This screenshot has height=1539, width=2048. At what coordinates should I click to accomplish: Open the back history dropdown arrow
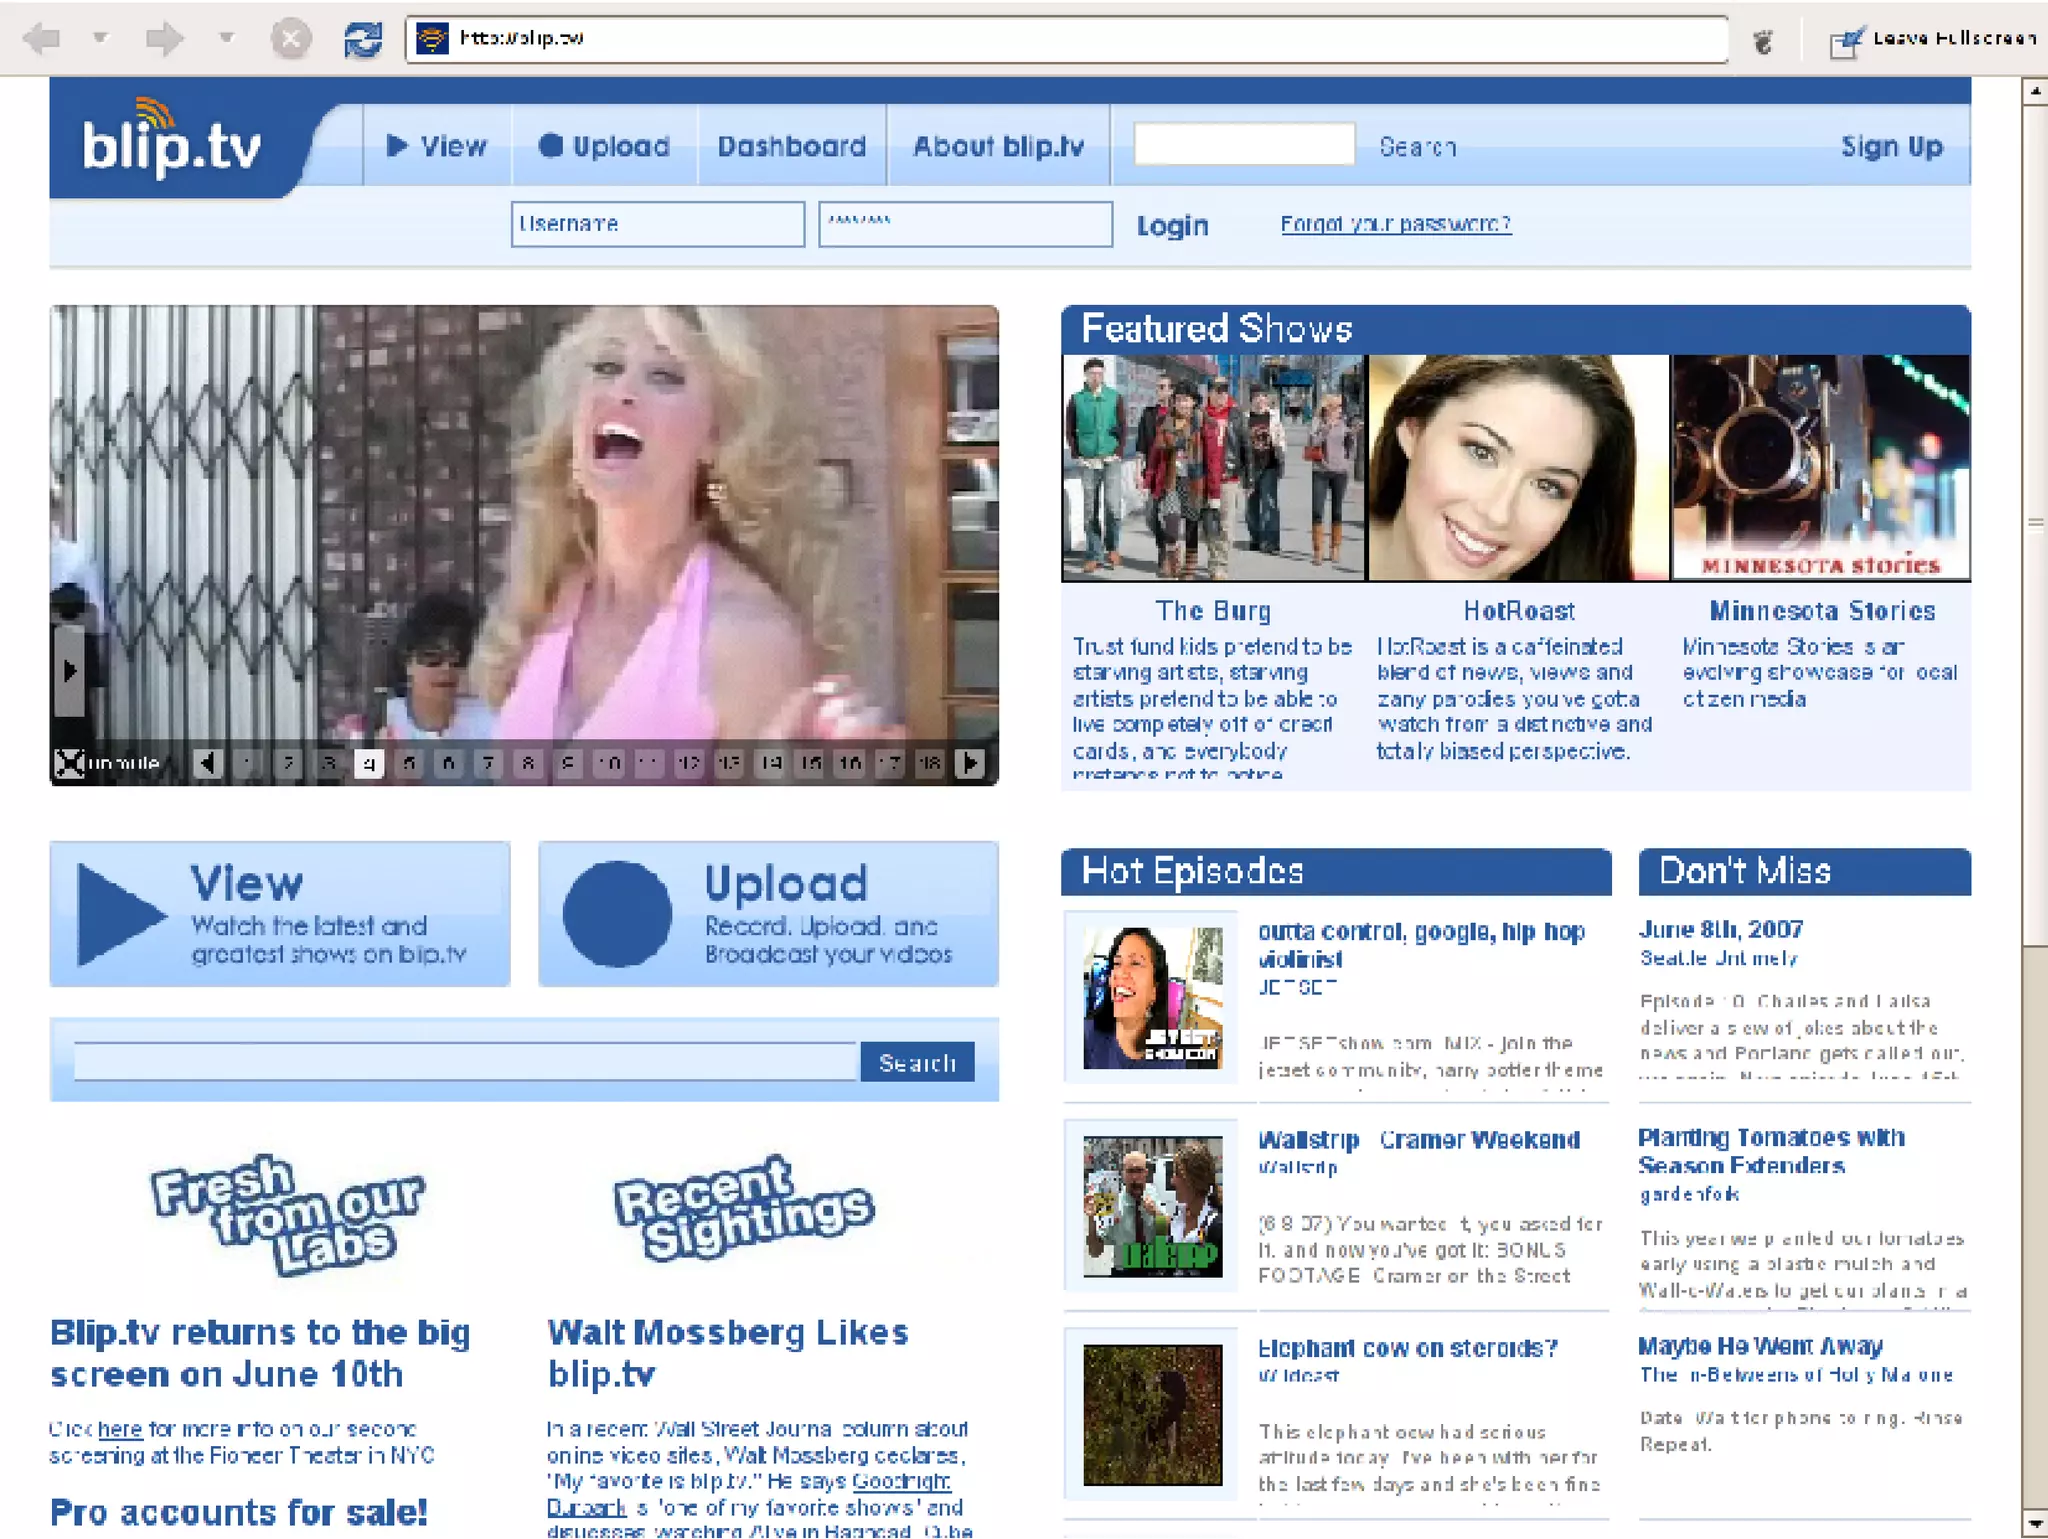(100, 39)
